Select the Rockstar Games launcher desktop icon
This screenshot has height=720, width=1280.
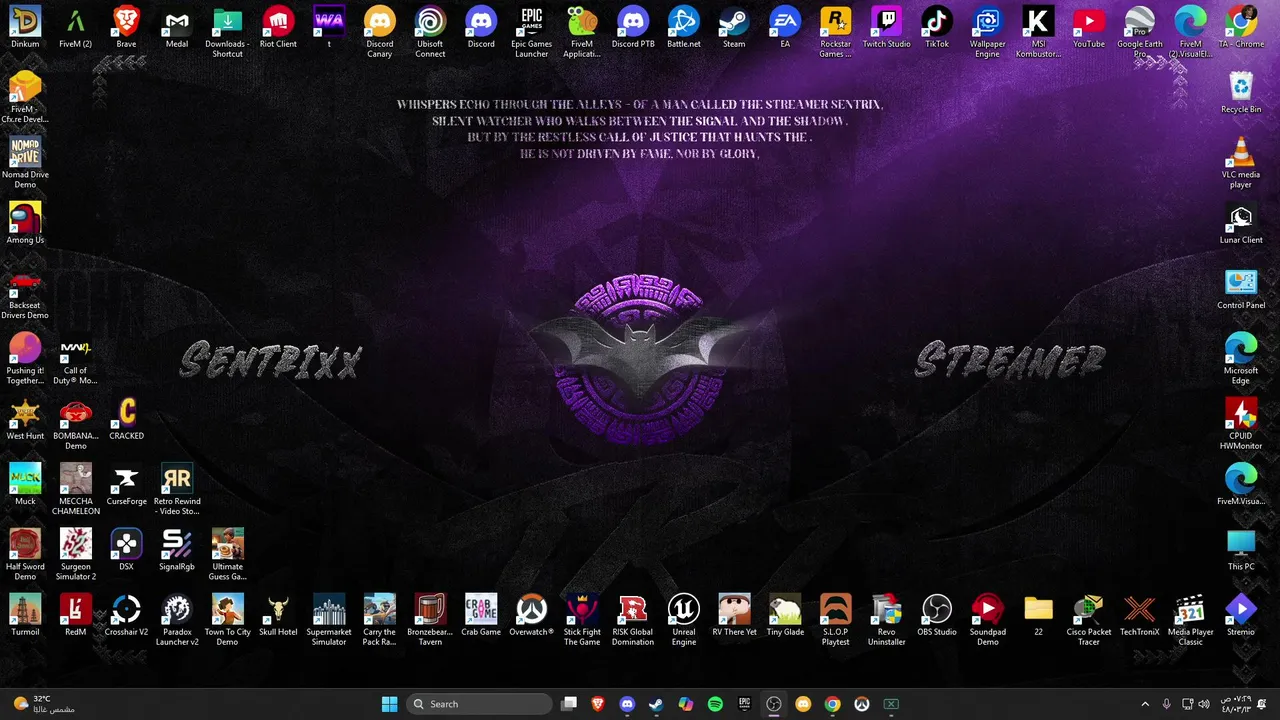pyautogui.click(x=836, y=32)
